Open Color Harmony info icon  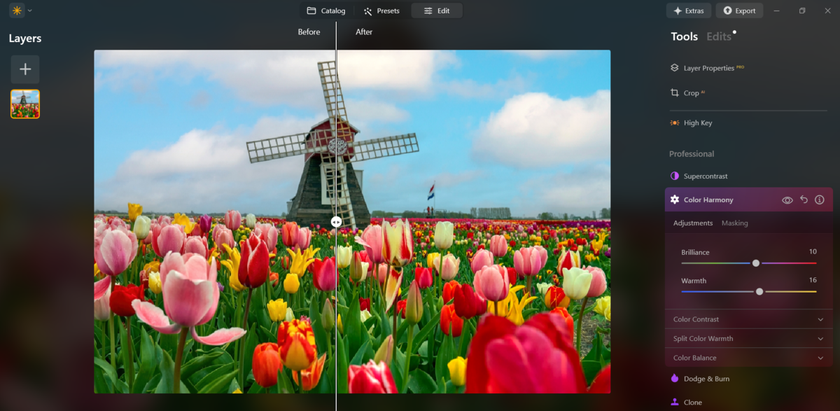pyautogui.click(x=819, y=200)
